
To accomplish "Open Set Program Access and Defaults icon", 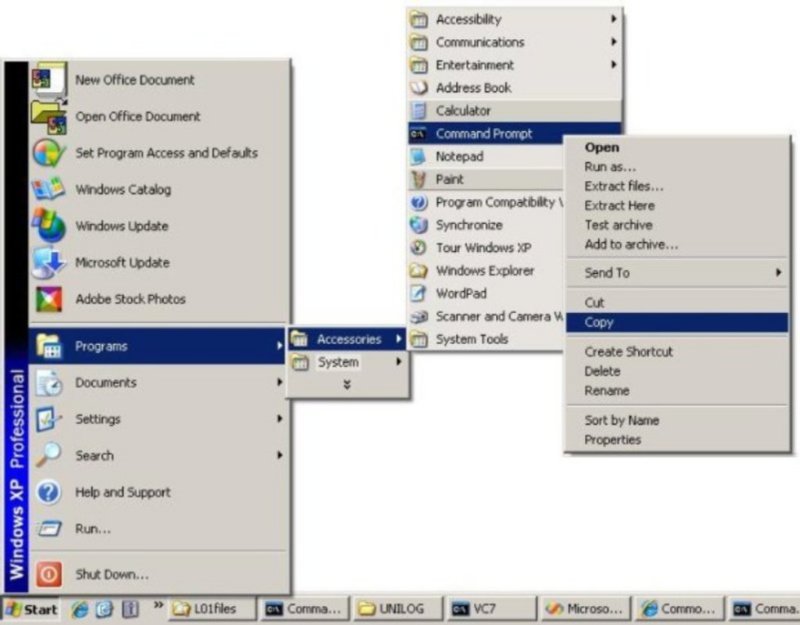I will coord(48,153).
